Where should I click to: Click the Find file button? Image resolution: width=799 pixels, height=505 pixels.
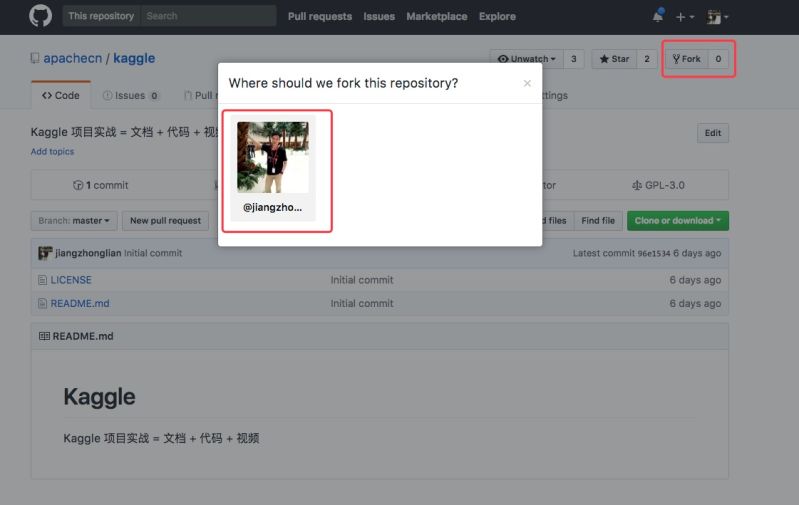tap(598, 221)
